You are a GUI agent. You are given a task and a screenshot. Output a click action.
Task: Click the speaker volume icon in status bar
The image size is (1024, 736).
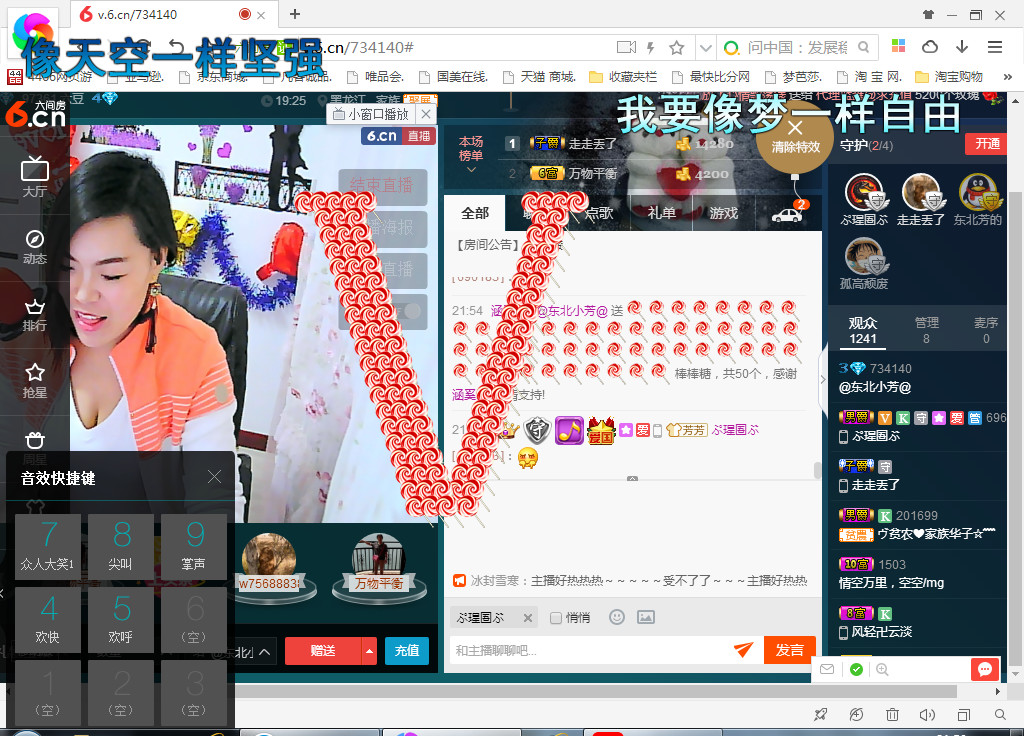(927, 715)
